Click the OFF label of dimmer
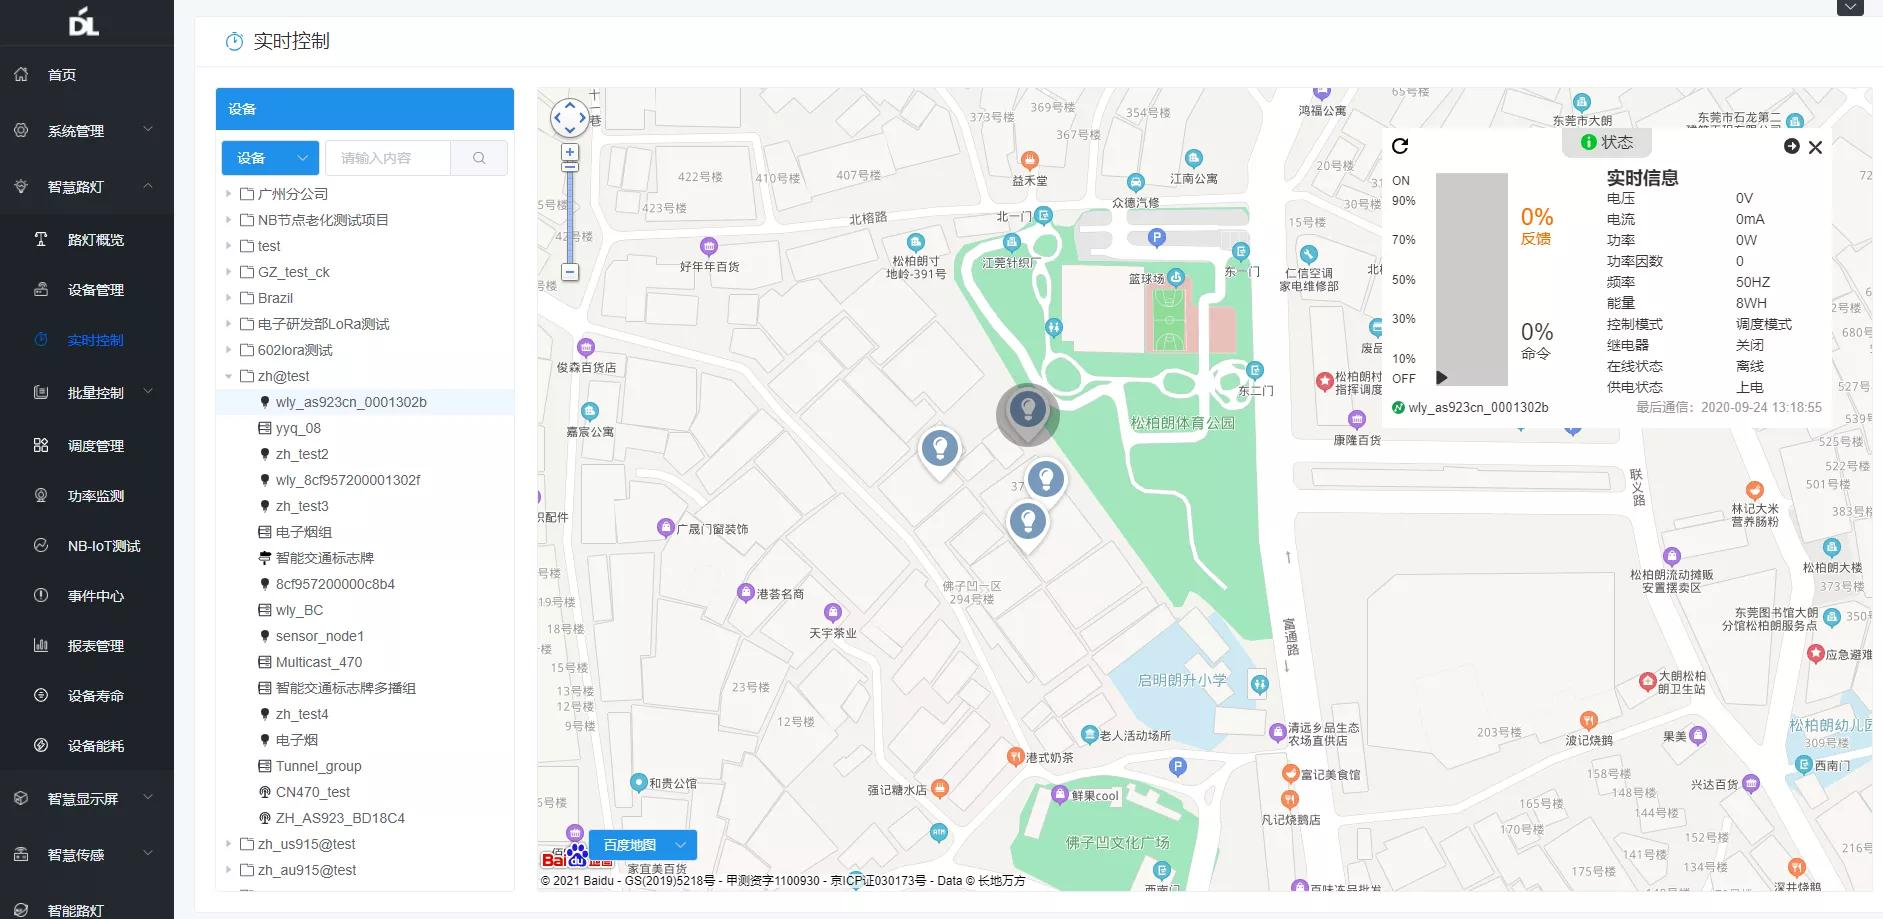 (1404, 379)
